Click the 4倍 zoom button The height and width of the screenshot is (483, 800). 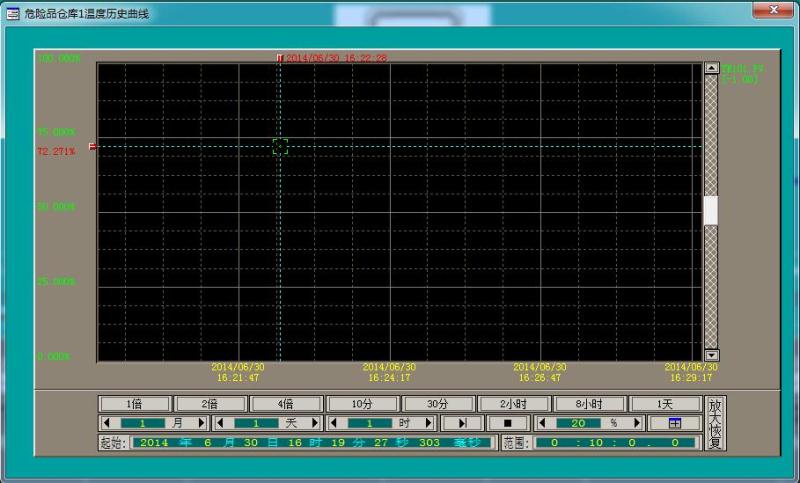(286, 404)
